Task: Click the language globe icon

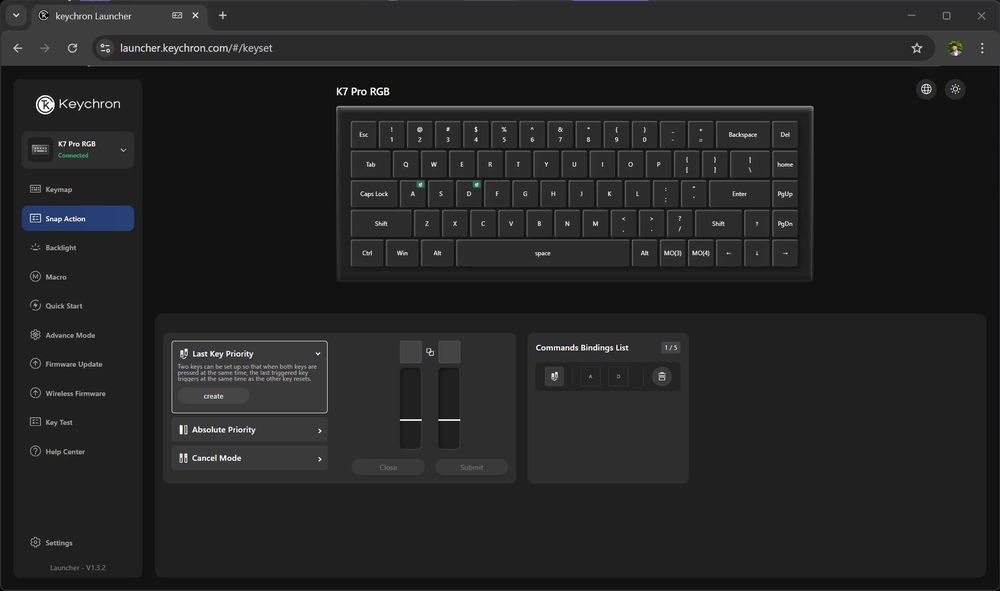Action: (x=926, y=89)
